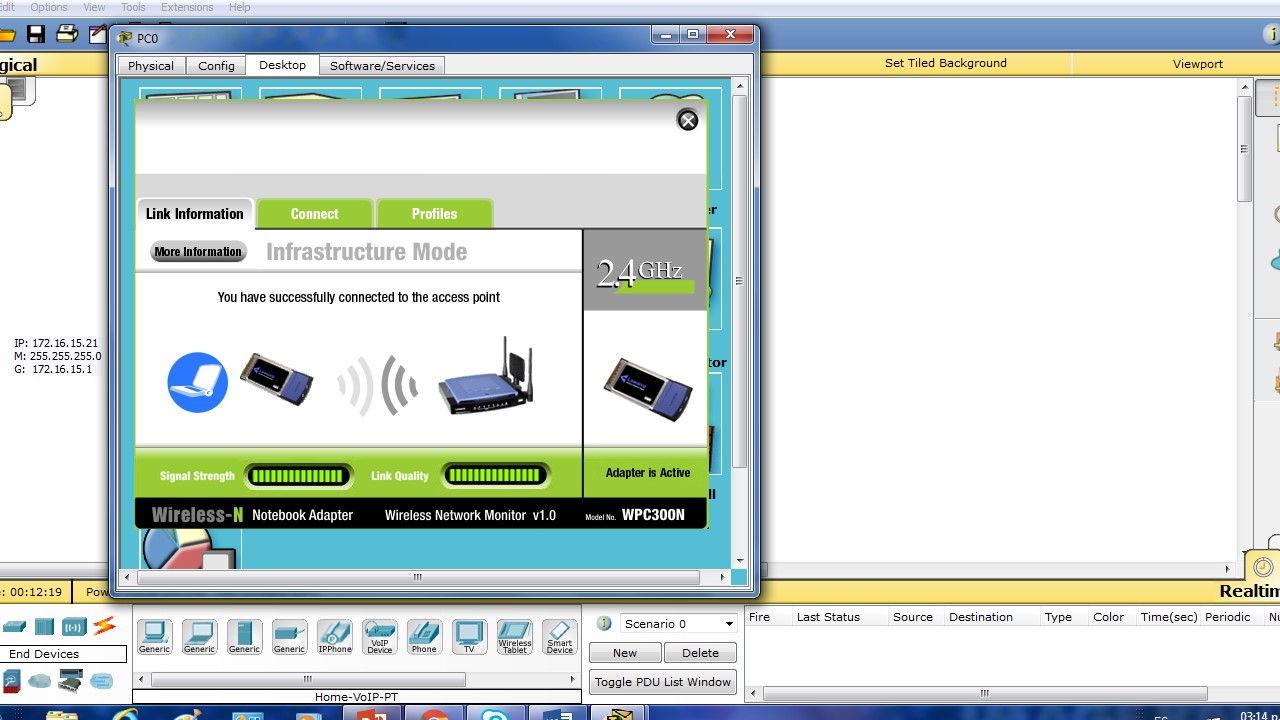Click the 2.4 GHz logo
This screenshot has height=720, width=1280.
point(644,272)
